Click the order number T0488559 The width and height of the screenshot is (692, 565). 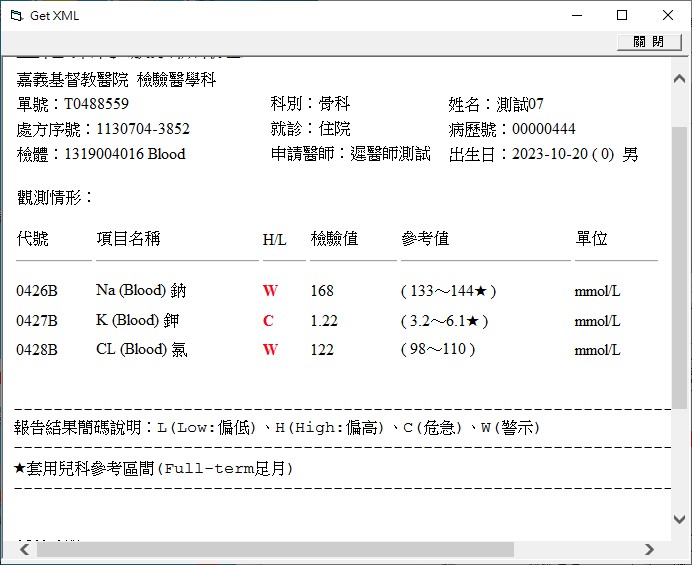[x=96, y=104]
